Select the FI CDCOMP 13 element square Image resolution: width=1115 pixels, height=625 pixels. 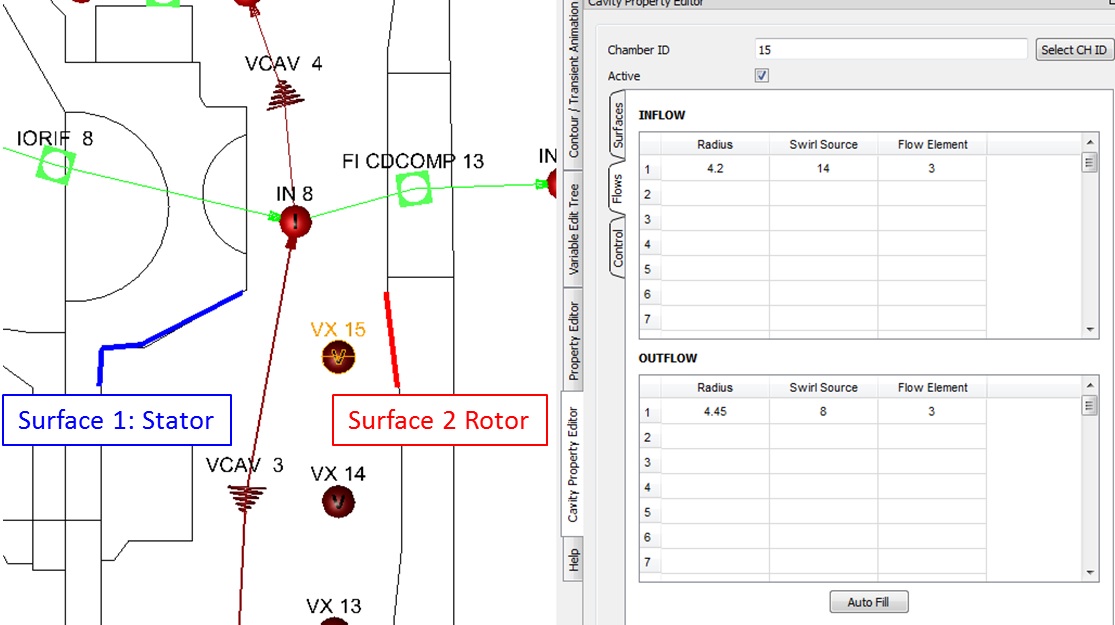coord(413,189)
